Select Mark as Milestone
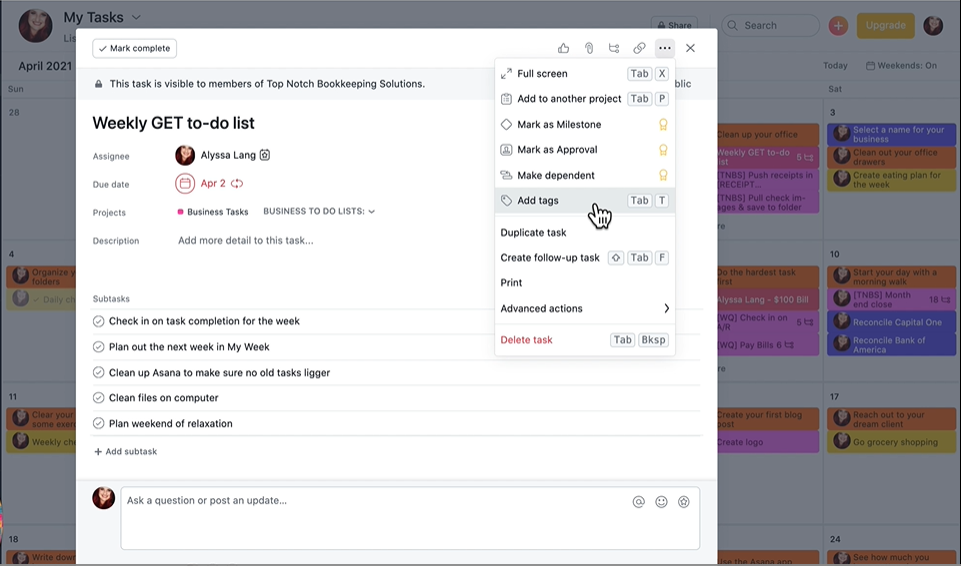The height and width of the screenshot is (566, 961). coord(585,124)
